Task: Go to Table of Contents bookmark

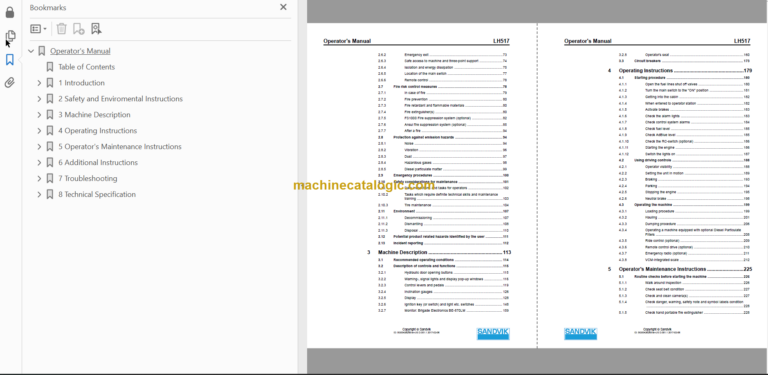Action: (87, 67)
